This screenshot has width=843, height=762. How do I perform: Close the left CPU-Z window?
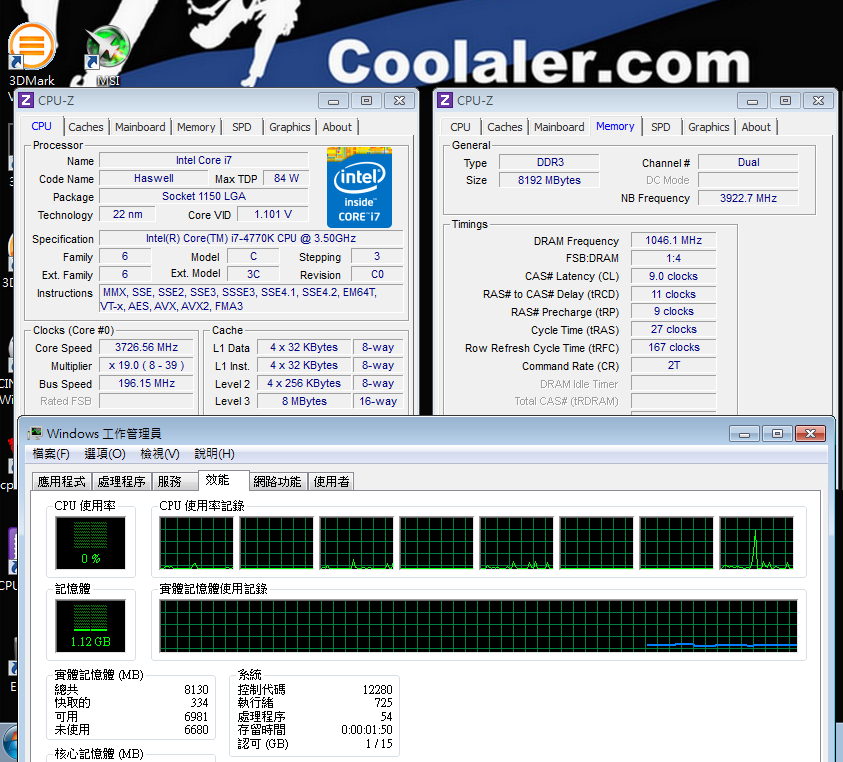[x=399, y=101]
